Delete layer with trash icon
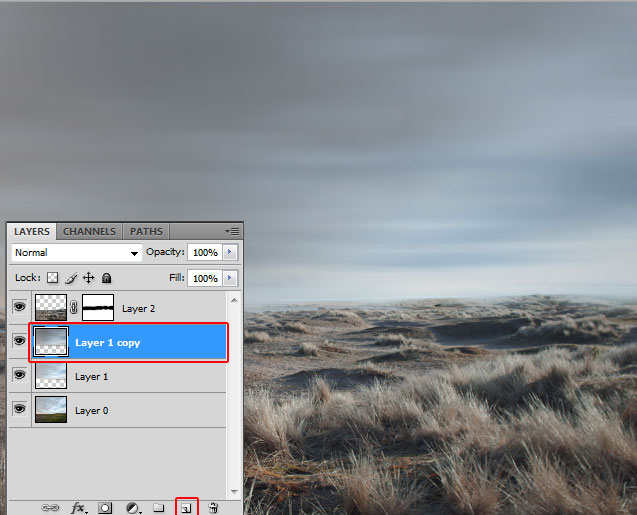The height and width of the screenshot is (515, 637). click(x=213, y=508)
